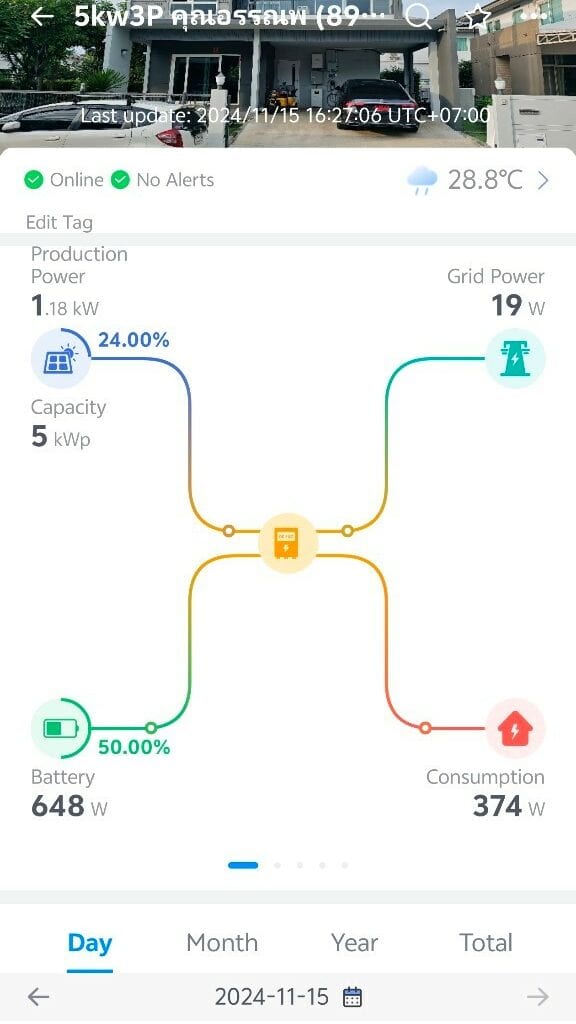Tap the grid power tower icon
This screenshot has height=1024, width=576.
(x=515, y=359)
